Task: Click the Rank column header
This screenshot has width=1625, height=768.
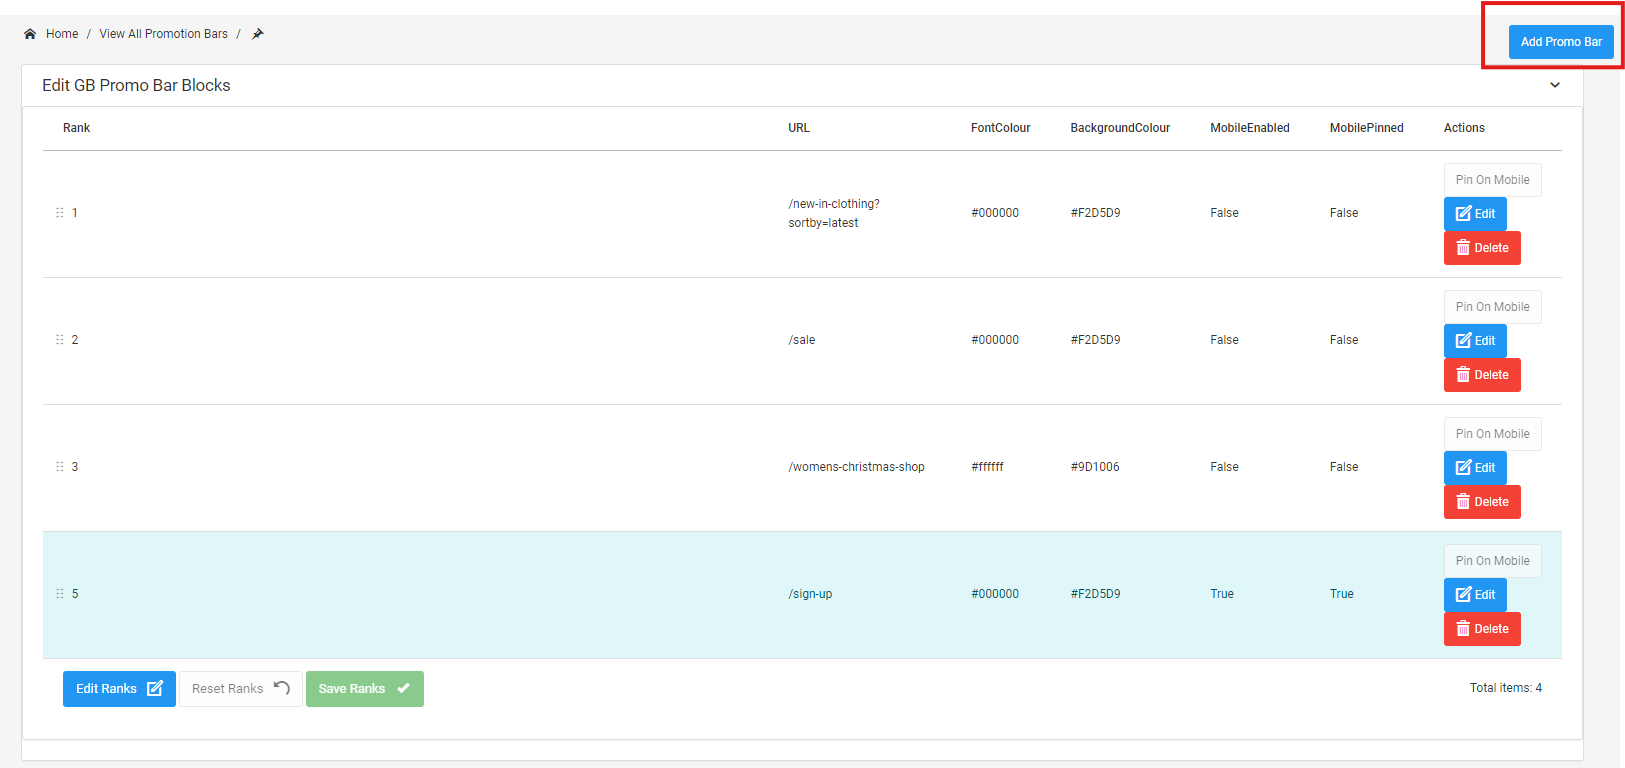Action: 76,128
